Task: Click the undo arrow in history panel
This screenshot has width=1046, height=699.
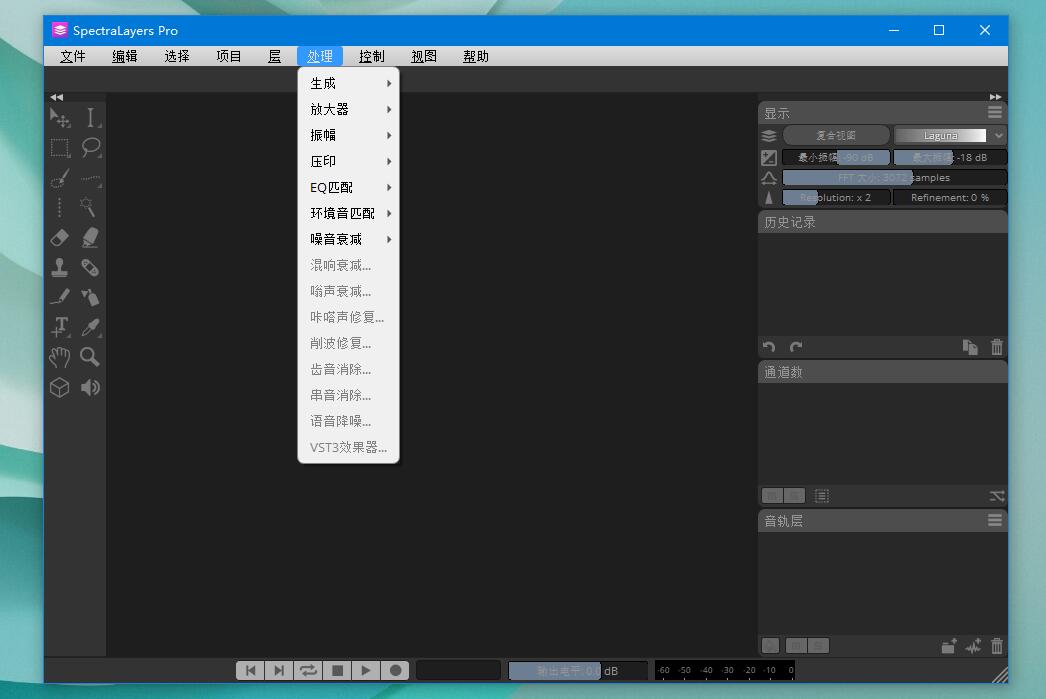Action: tap(769, 347)
